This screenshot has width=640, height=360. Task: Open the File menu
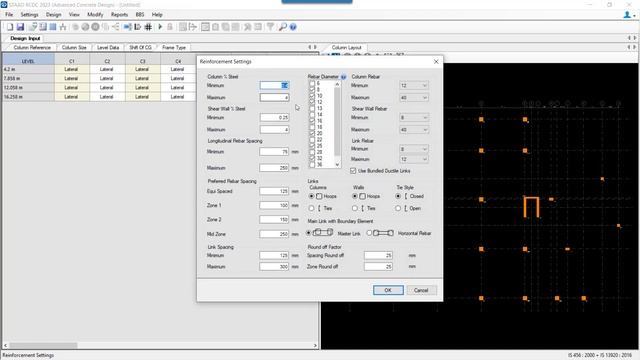click(x=9, y=15)
